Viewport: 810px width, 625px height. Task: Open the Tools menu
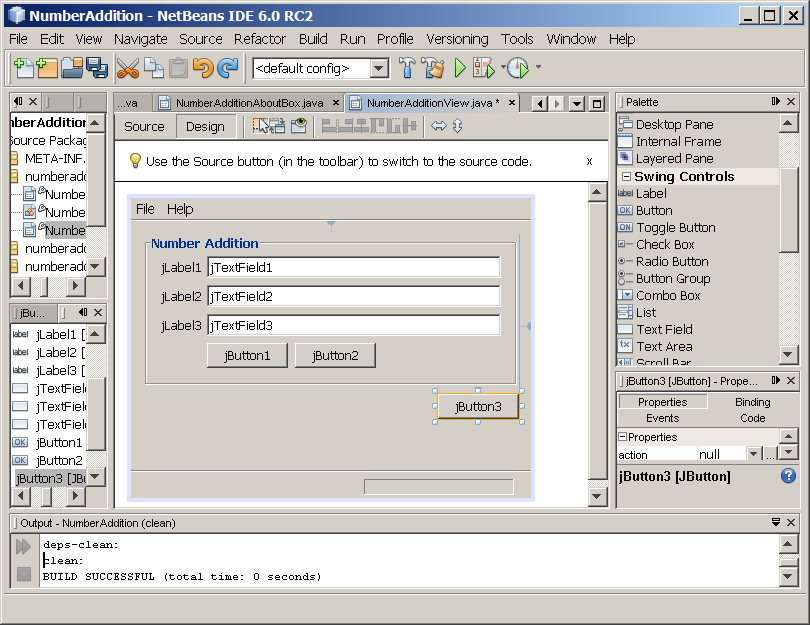(517, 39)
